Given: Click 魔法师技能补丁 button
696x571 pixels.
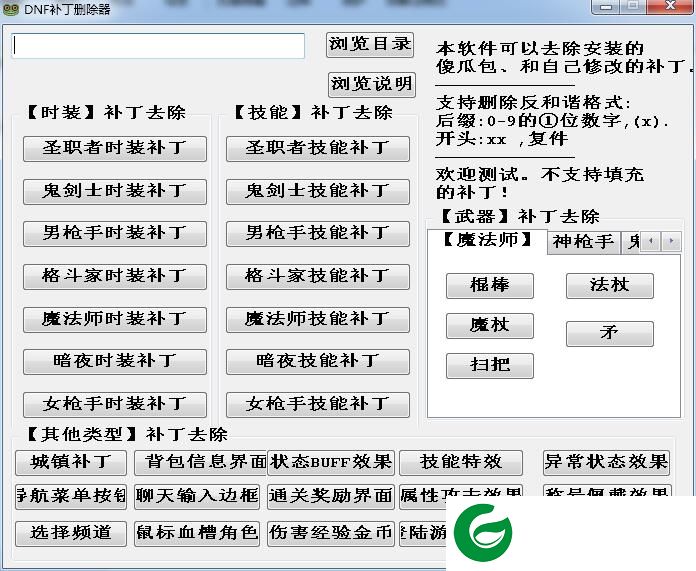Looking at the screenshot, I should (x=317, y=320).
